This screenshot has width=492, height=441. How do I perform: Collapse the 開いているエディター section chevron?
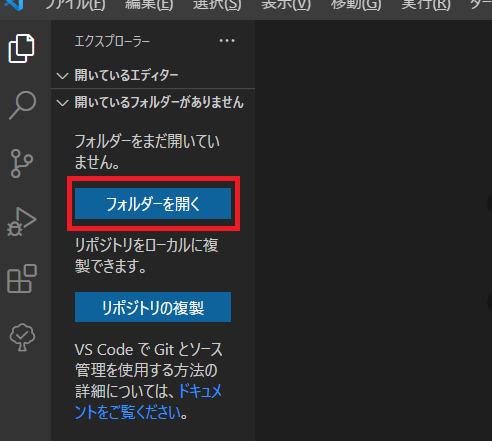click(x=62, y=76)
